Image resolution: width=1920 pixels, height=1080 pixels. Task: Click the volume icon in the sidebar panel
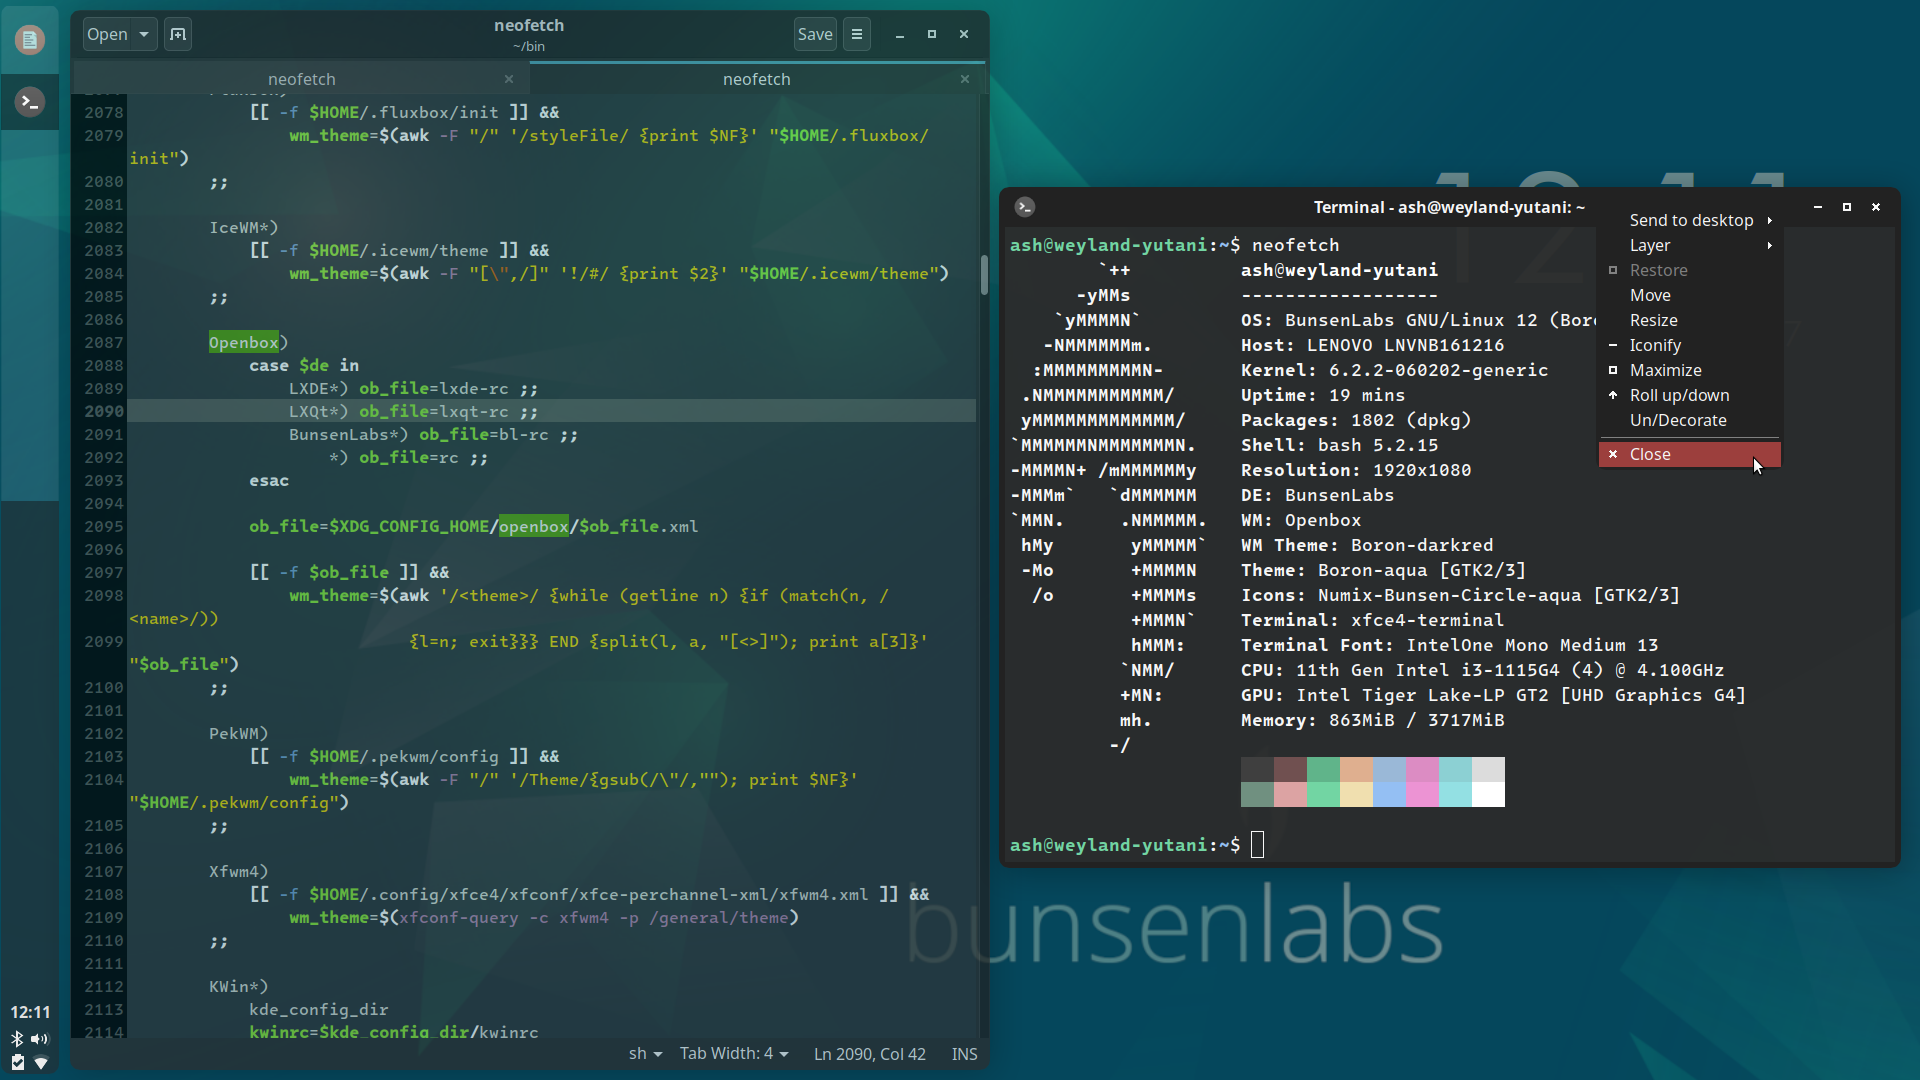39,1039
